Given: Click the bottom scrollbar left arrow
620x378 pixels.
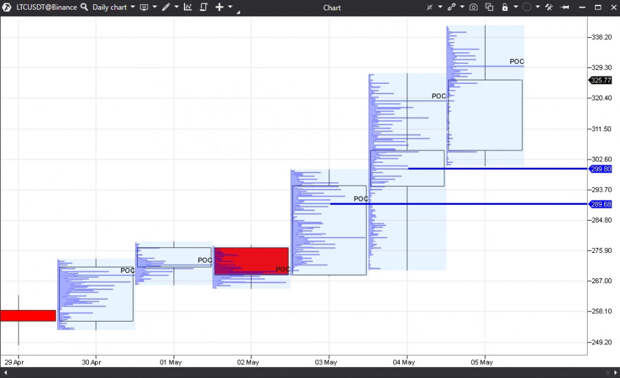Looking at the screenshot, I should click(x=6, y=372).
